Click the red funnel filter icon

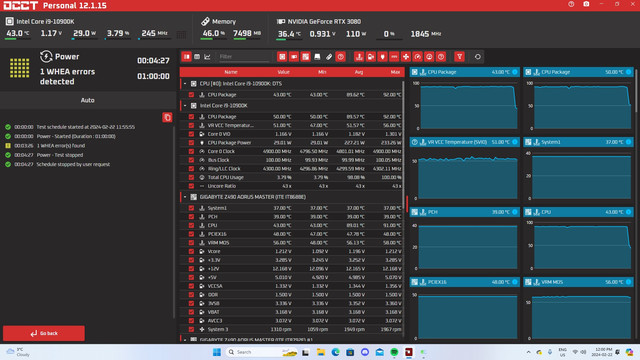click(460, 57)
